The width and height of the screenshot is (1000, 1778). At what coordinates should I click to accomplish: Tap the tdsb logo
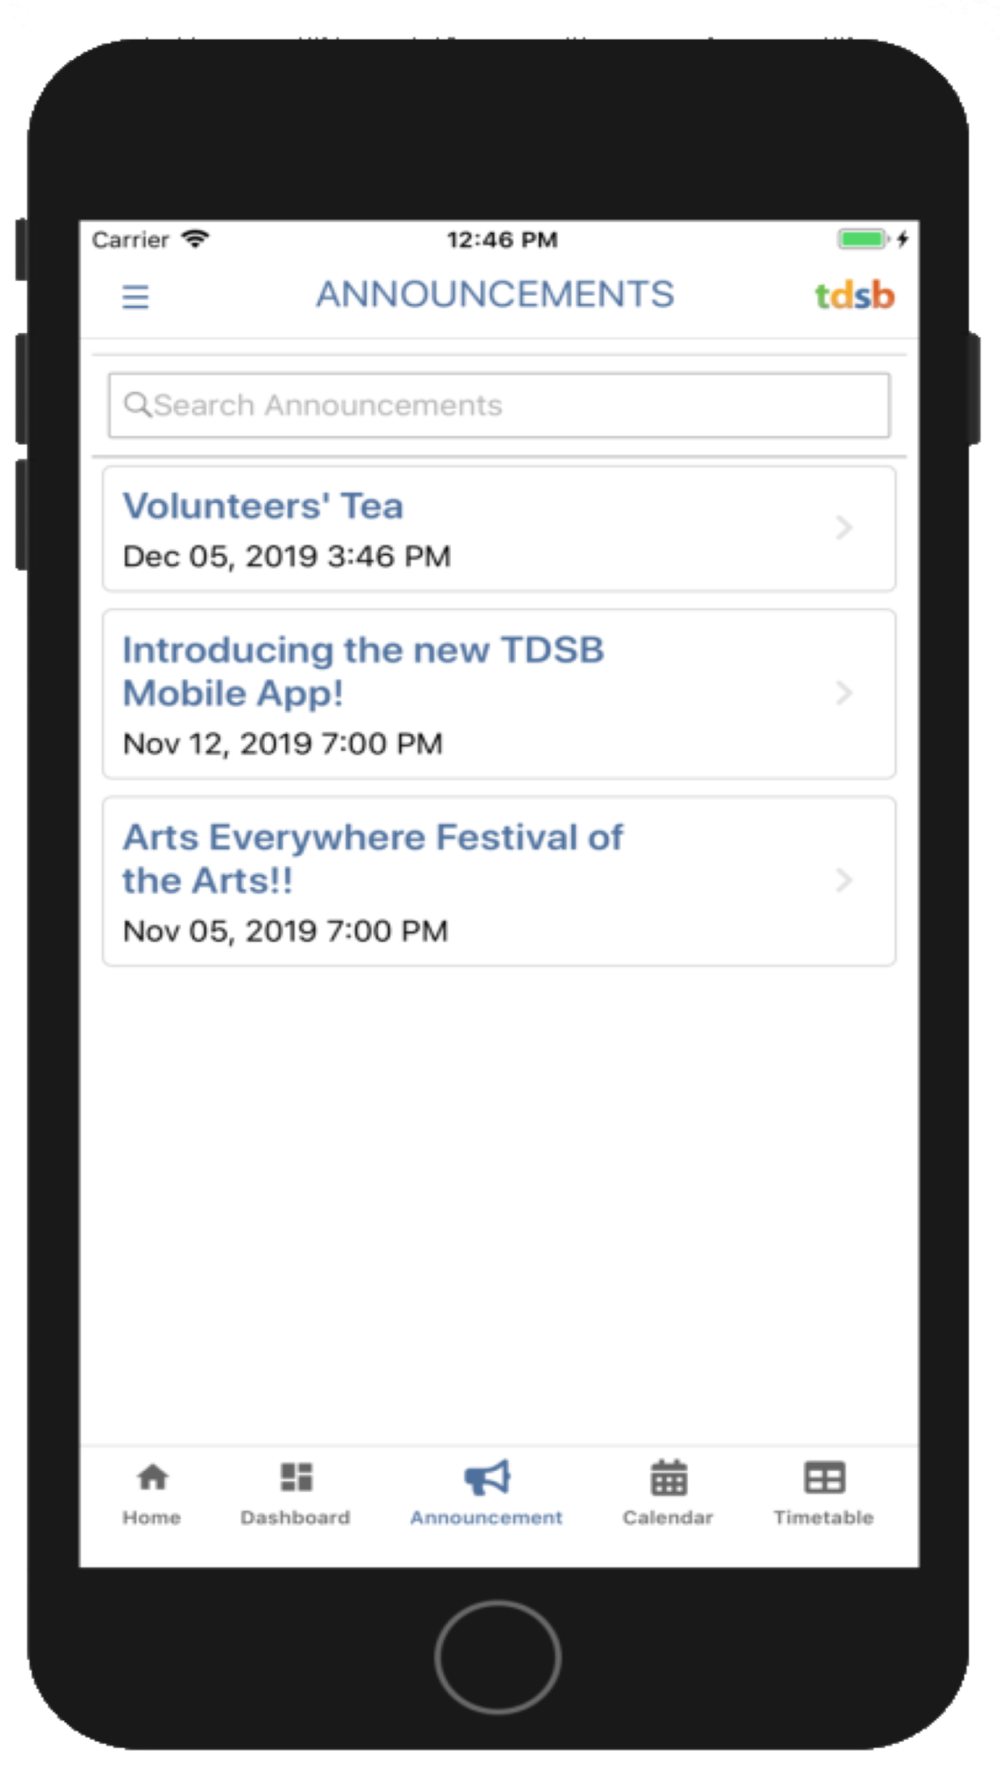tap(854, 296)
